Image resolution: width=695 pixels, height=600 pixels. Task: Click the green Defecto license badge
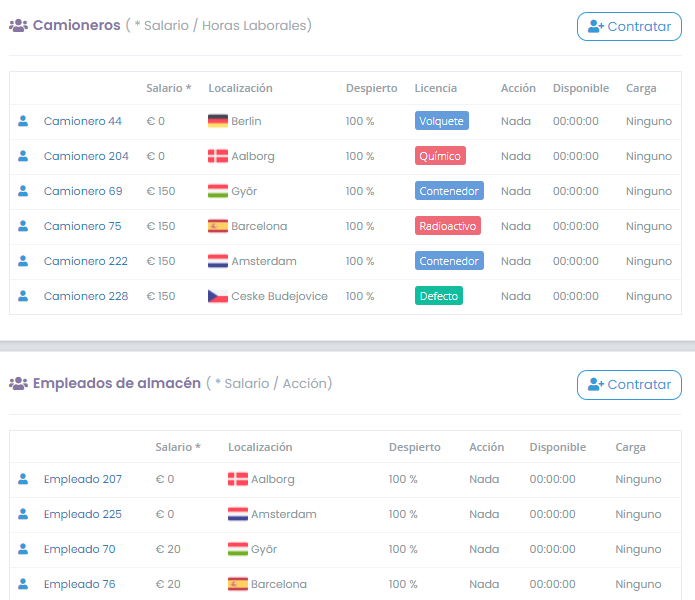click(x=439, y=296)
